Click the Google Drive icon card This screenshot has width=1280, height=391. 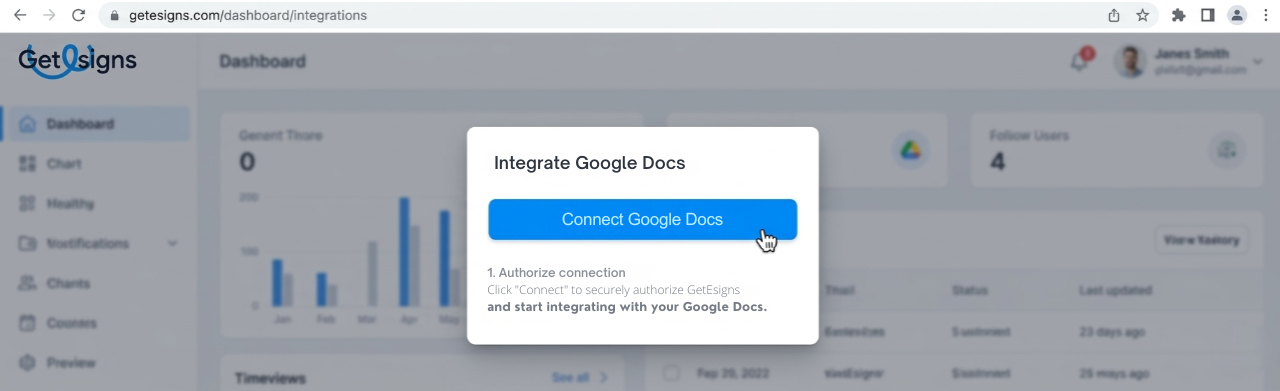click(x=910, y=149)
